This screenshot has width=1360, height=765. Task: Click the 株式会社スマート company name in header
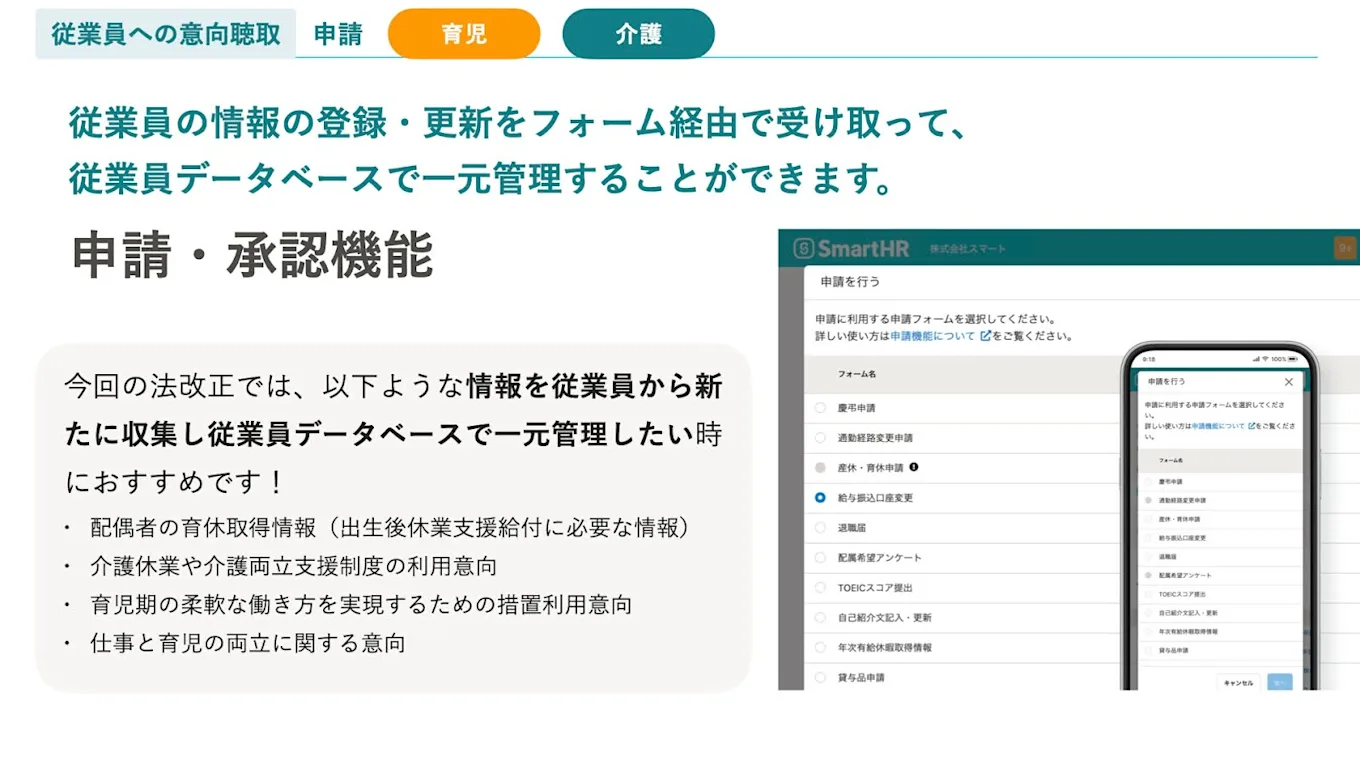coord(967,248)
